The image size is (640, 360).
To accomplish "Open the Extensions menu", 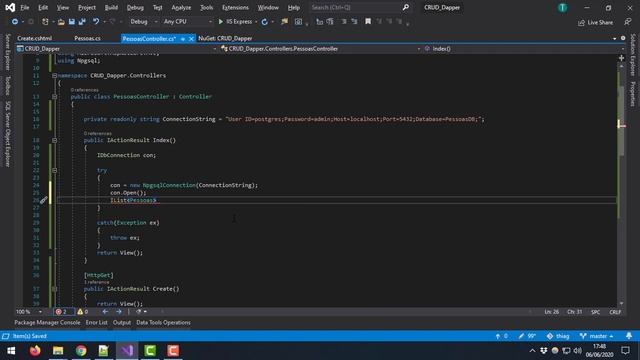I will tap(235, 7).
